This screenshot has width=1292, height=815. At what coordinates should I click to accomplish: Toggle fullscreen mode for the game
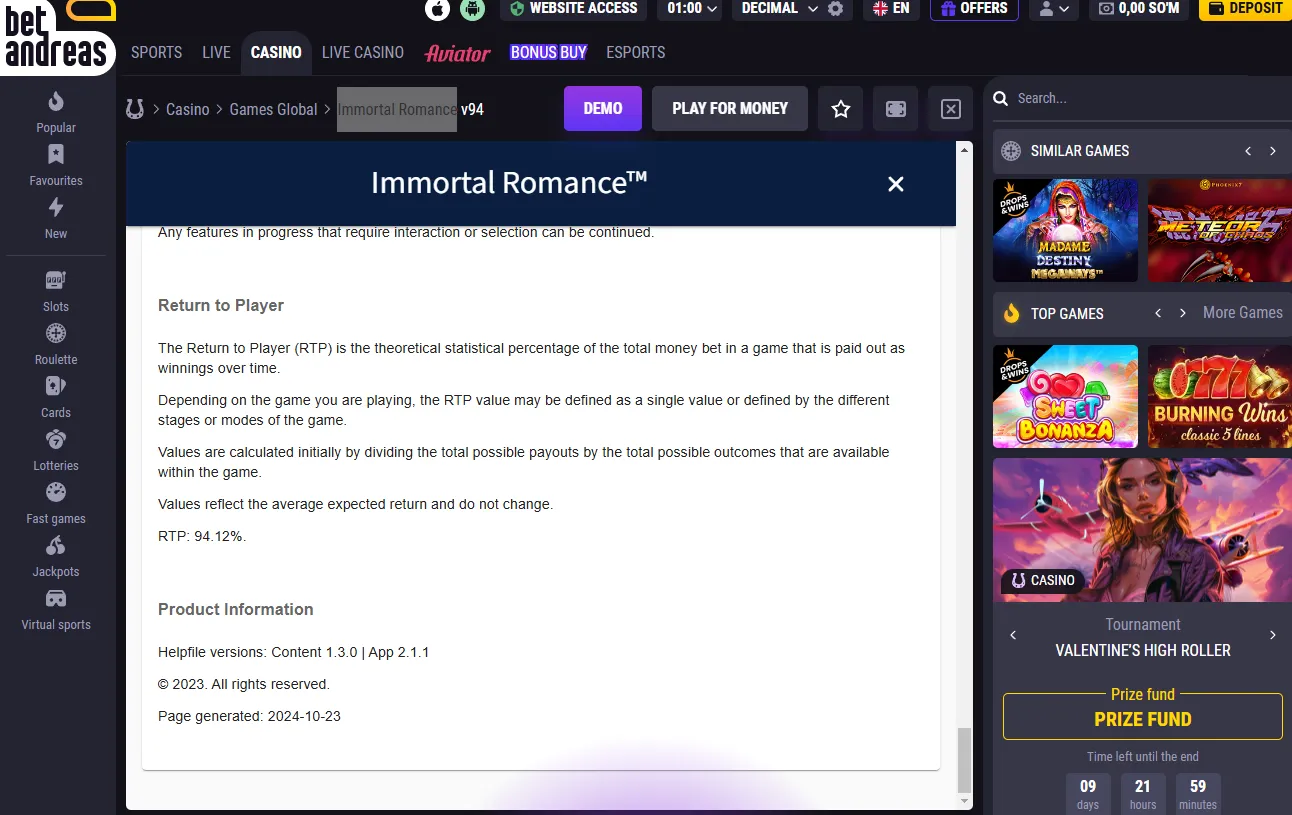(x=896, y=109)
